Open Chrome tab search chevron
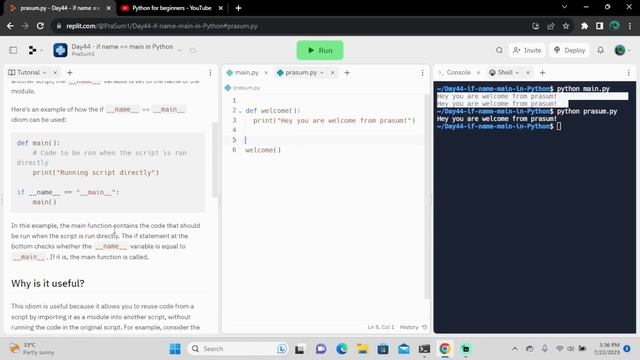640x360 pixels. pos(564,7)
